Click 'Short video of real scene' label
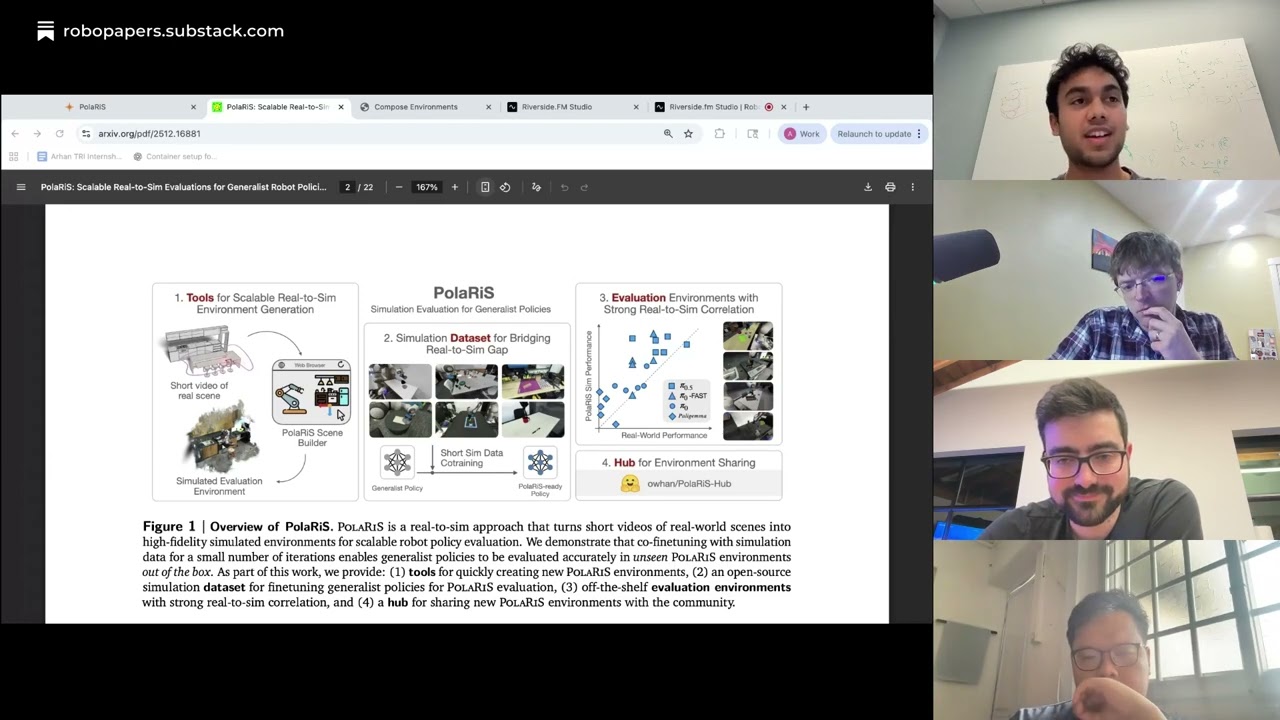 [x=199, y=390]
